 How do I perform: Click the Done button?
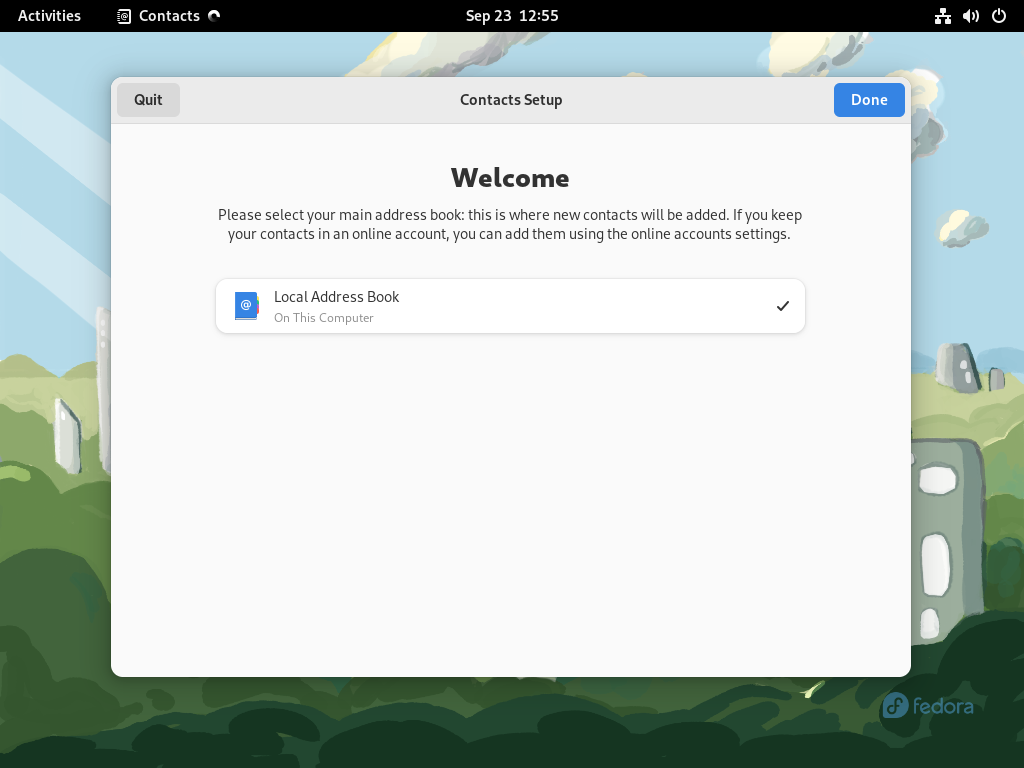click(x=869, y=100)
